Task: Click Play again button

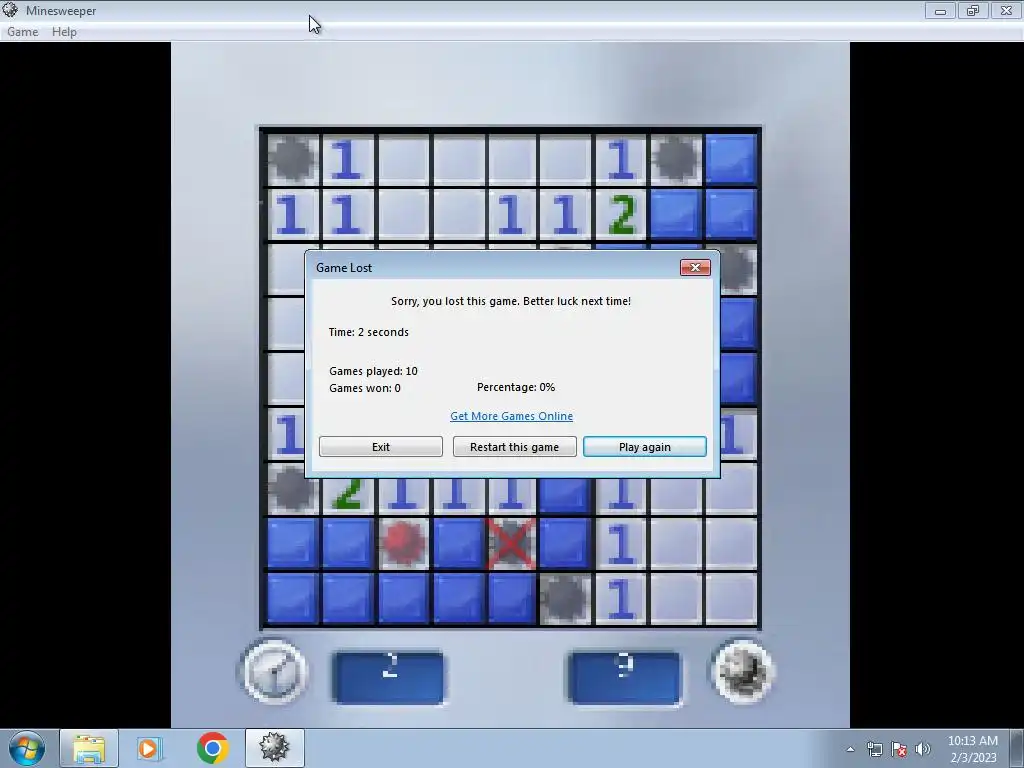Action: (645, 447)
